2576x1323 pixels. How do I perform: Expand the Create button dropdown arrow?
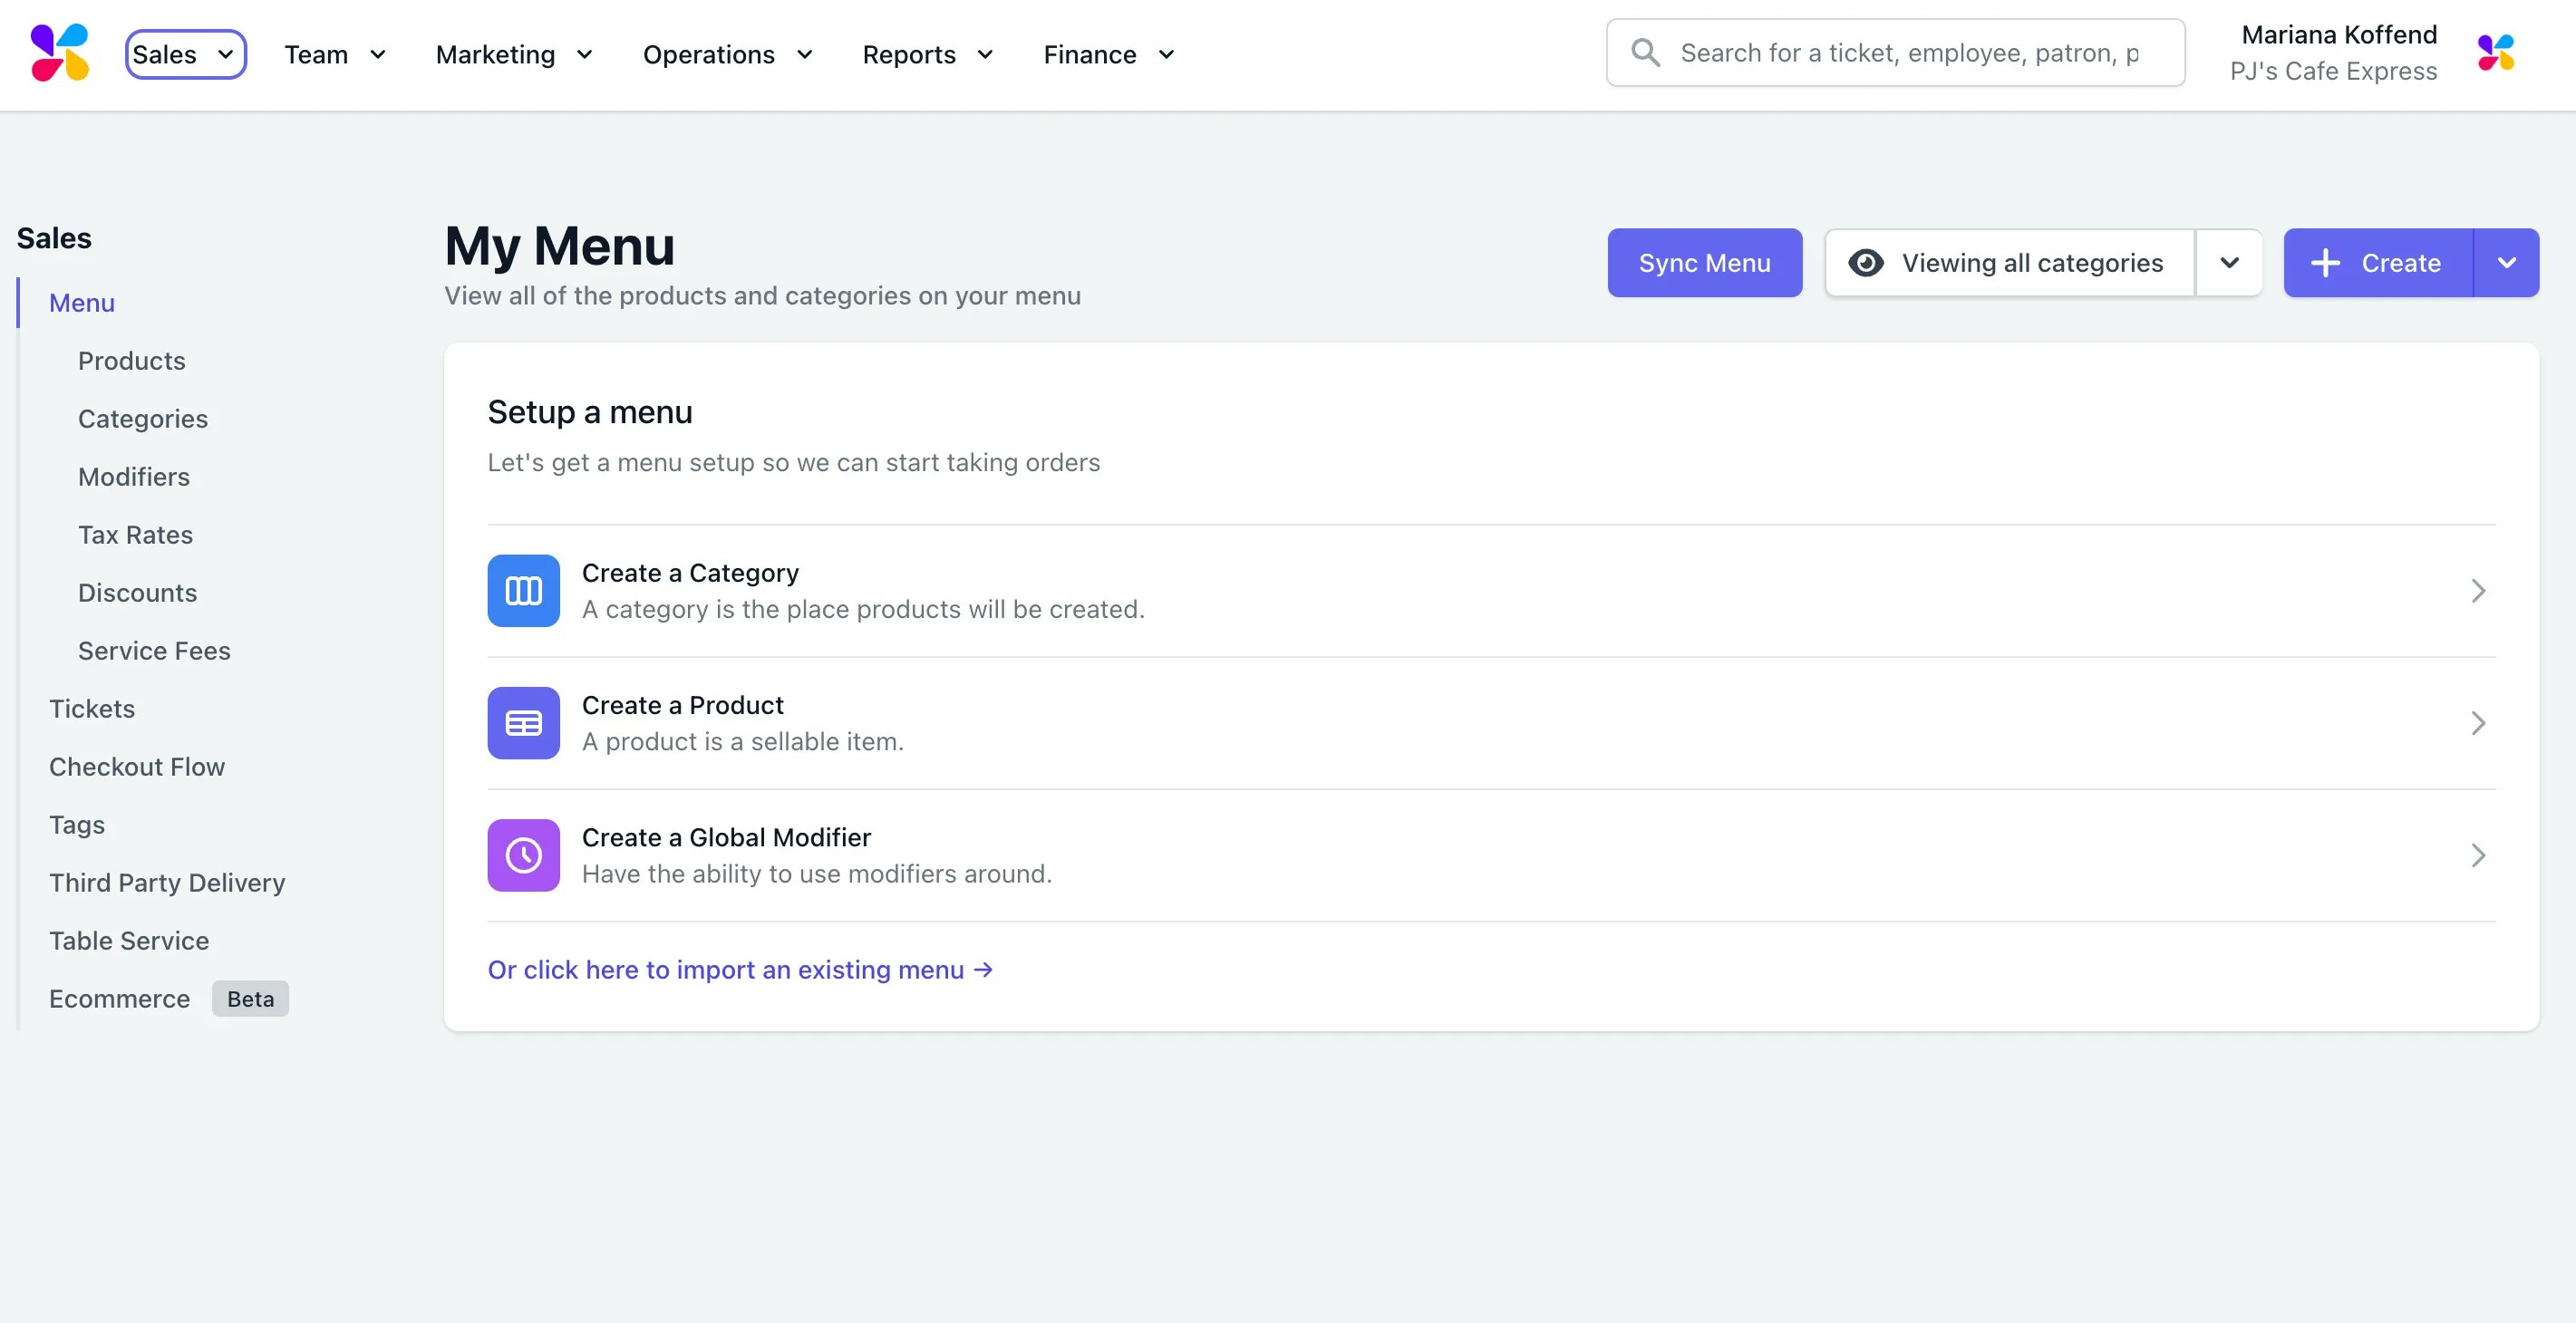coord(2506,263)
